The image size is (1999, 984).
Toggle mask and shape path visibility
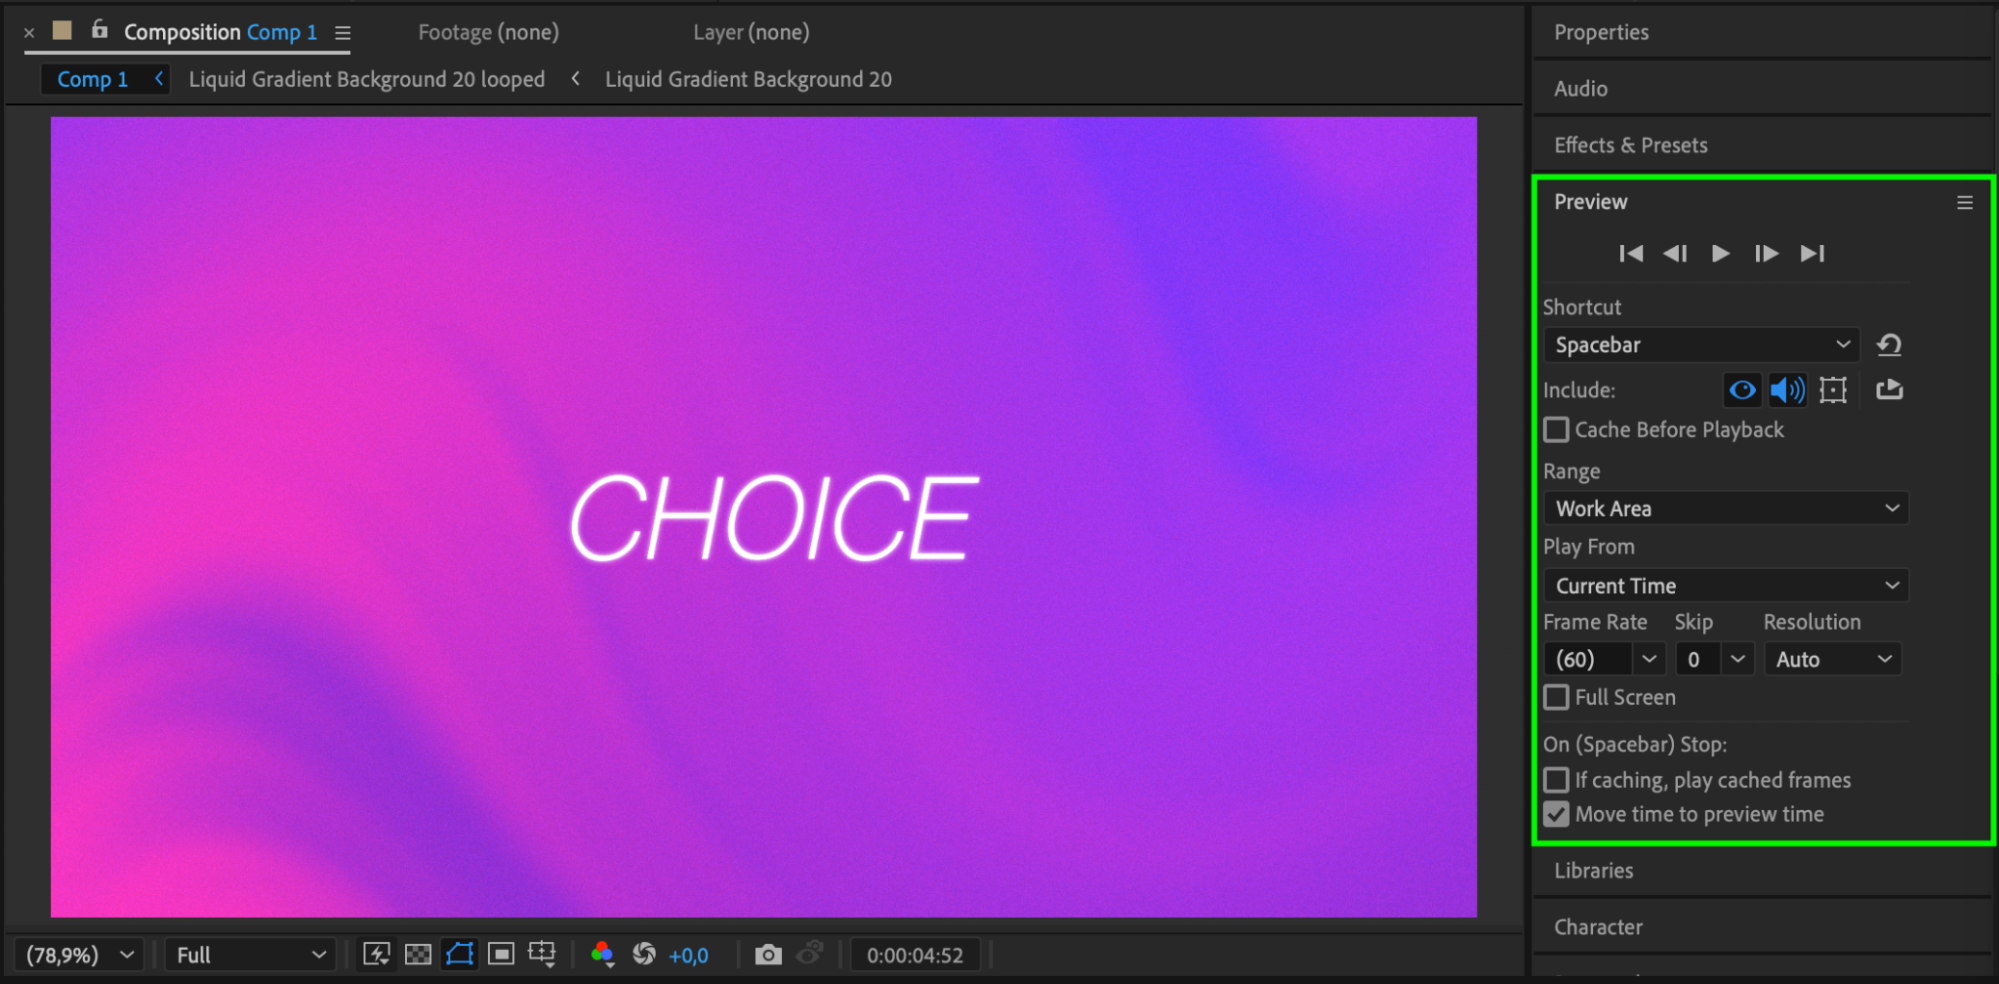460,954
